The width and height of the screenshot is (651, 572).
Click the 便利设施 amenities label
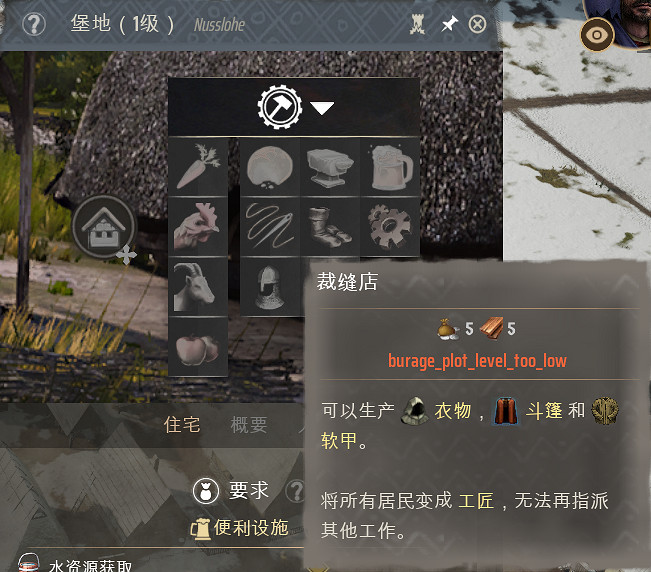pyautogui.click(x=251, y=528)
